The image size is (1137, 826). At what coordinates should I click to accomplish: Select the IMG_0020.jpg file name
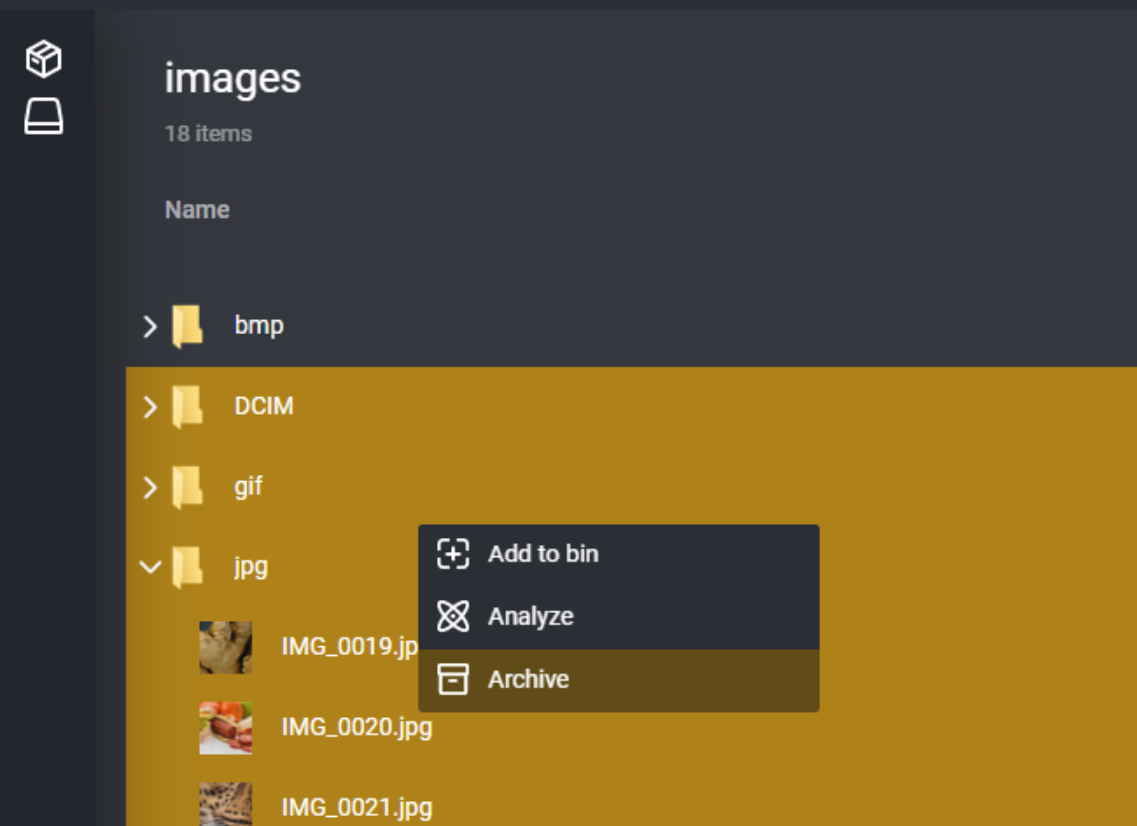(357, 727)
